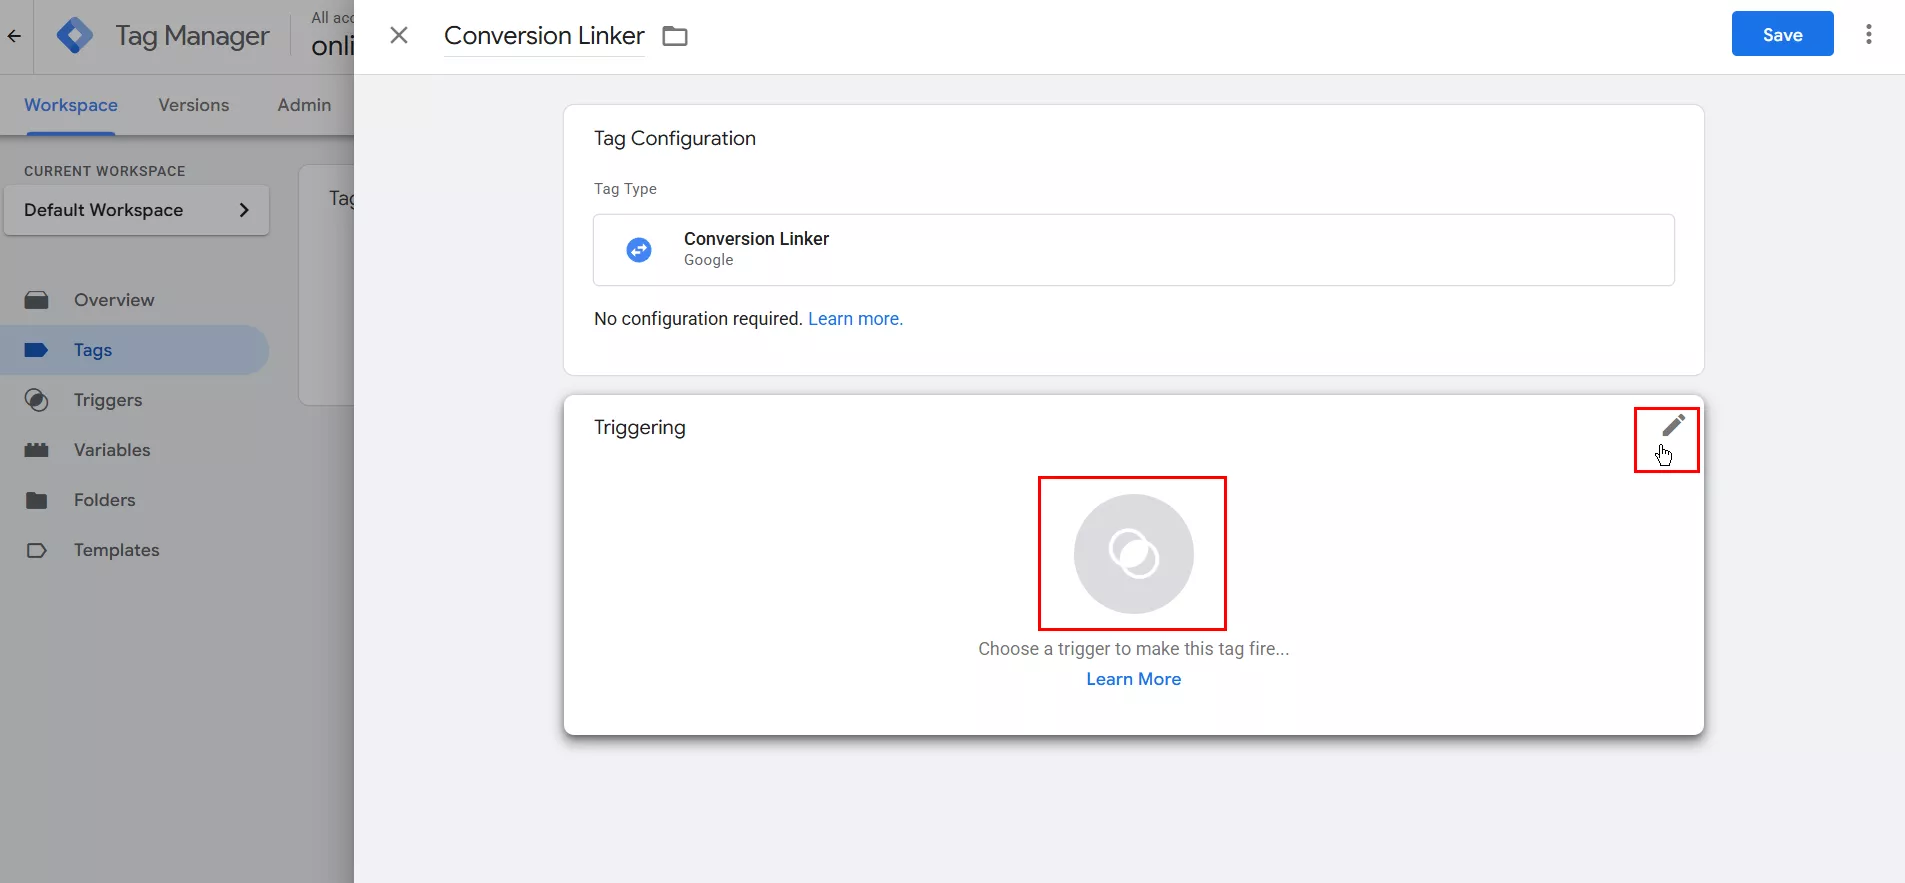Close the Conversion Linker tag editor
This screenshot has height=883, width=1905.
pyautogui.click(x=399, y=36)
